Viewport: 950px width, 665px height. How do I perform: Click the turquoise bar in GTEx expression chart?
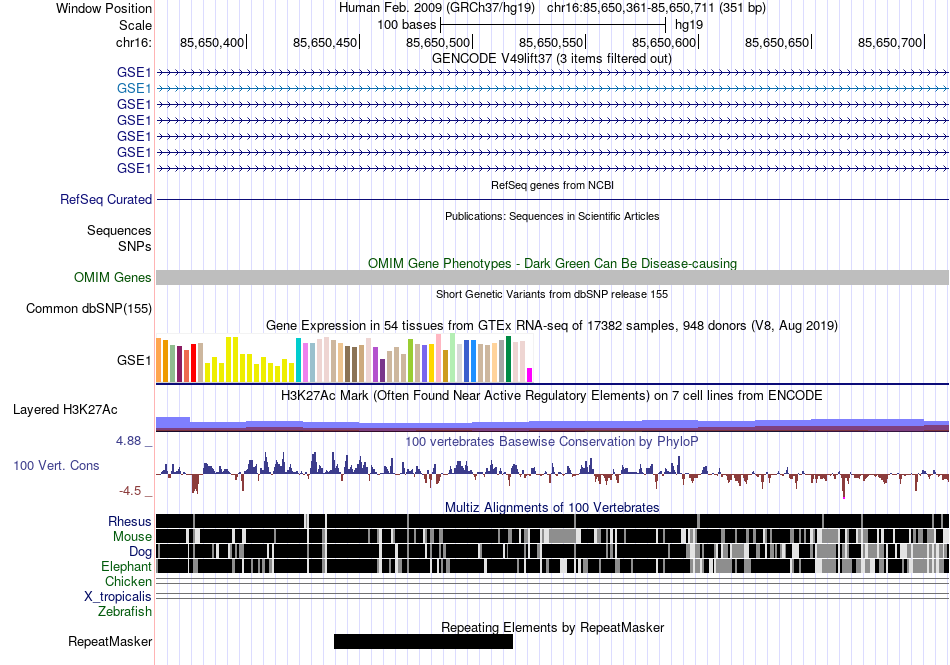(x=298, y=360)
